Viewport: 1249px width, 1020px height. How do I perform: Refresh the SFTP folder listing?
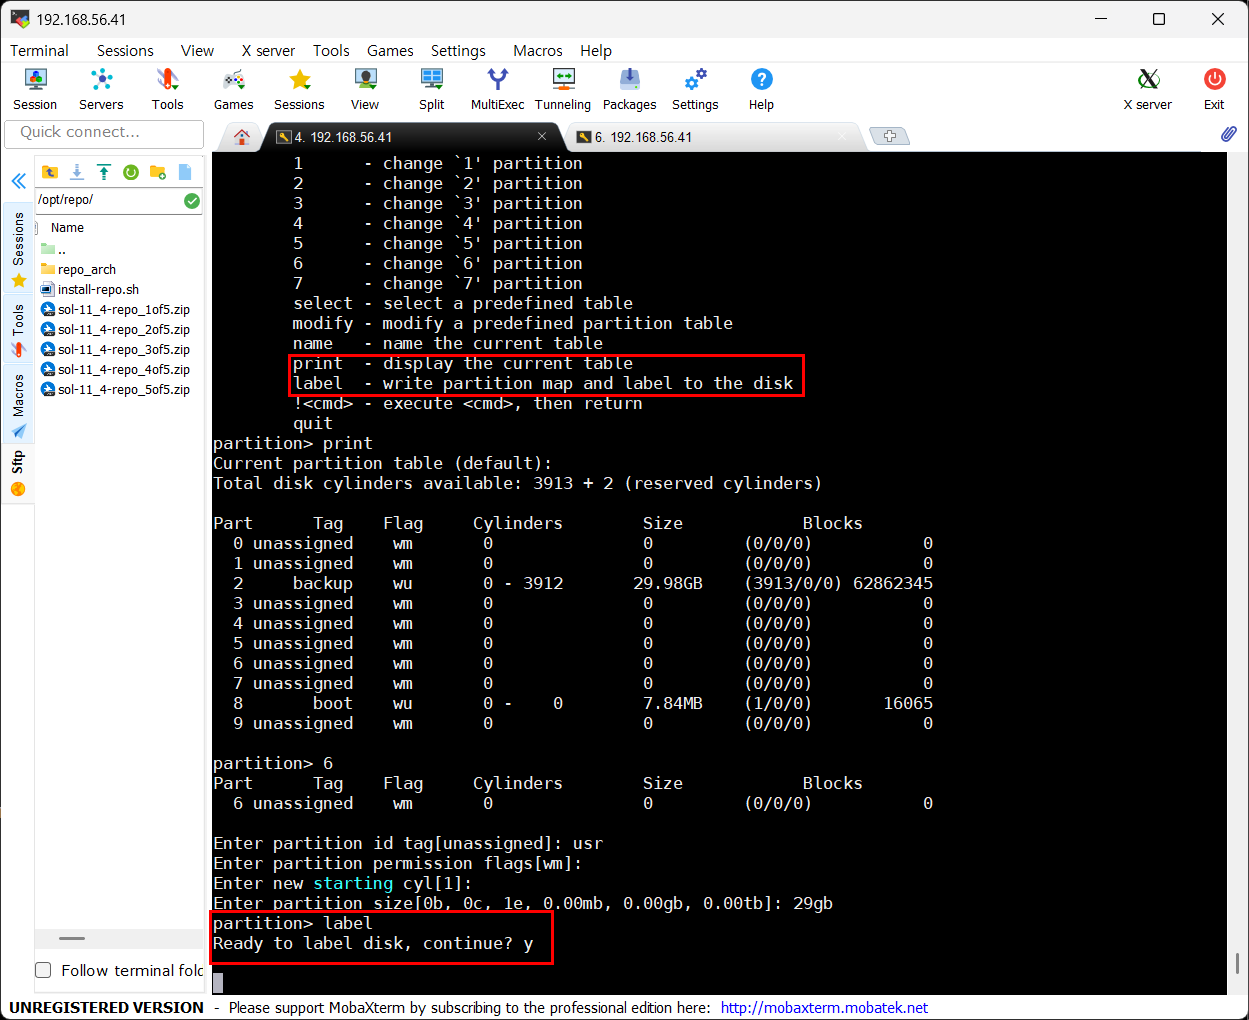[131, 172]
